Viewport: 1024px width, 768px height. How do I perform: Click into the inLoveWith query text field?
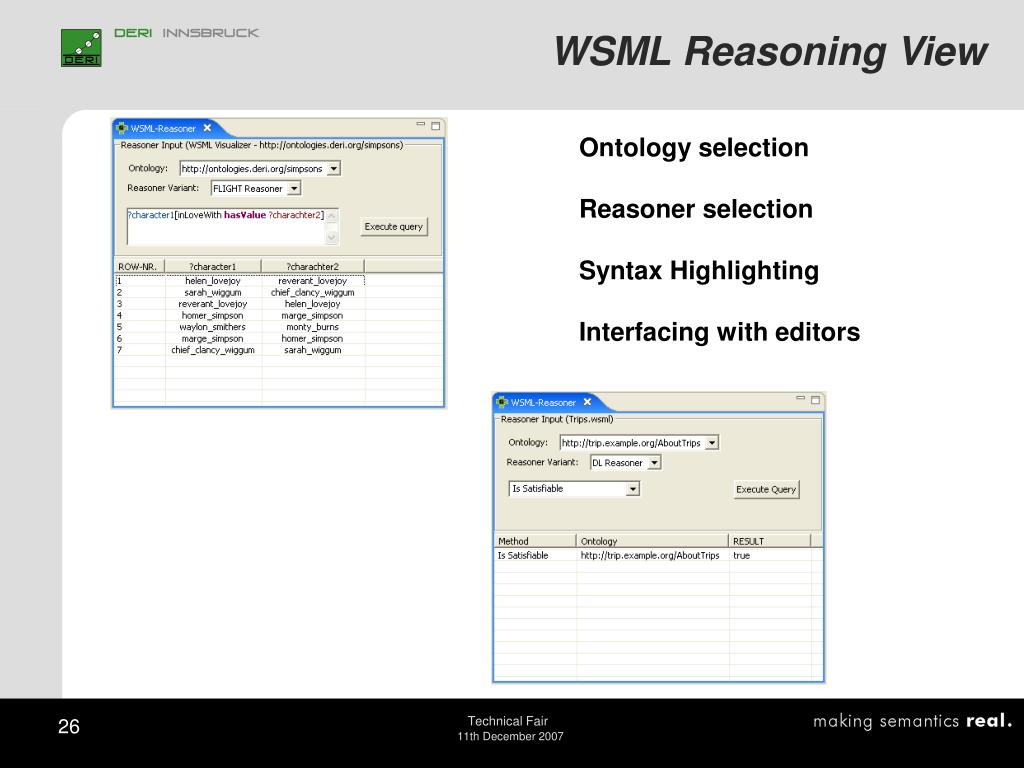pos(226,227)
